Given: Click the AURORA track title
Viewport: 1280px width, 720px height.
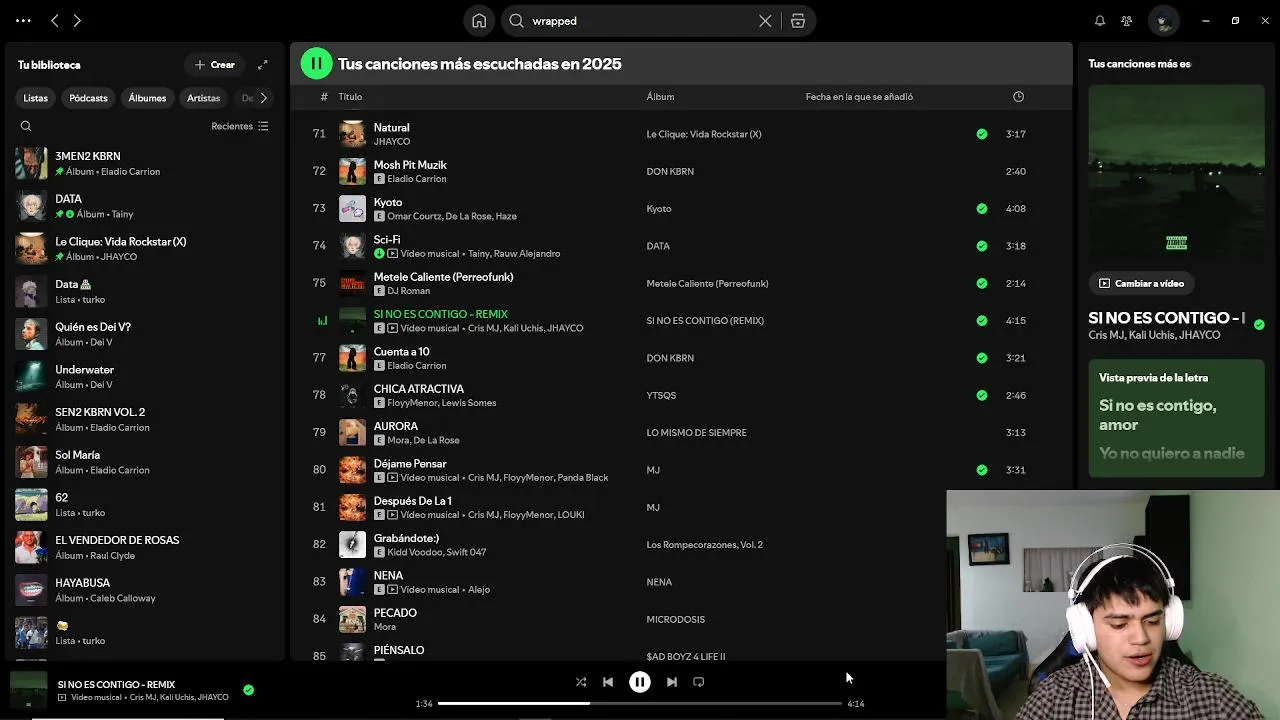Looking at the screenshot, I should click(396, 426).
